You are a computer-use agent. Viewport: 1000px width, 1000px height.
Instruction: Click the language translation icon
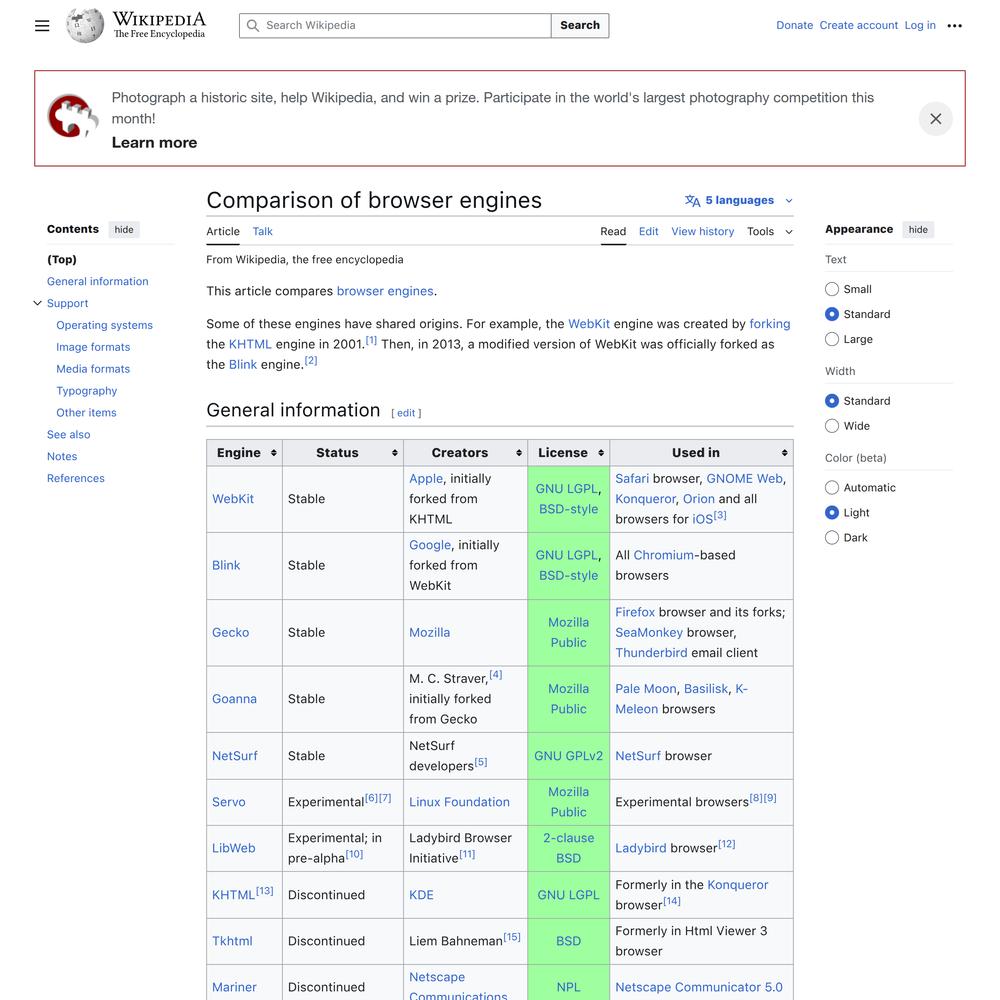point(692,201)
